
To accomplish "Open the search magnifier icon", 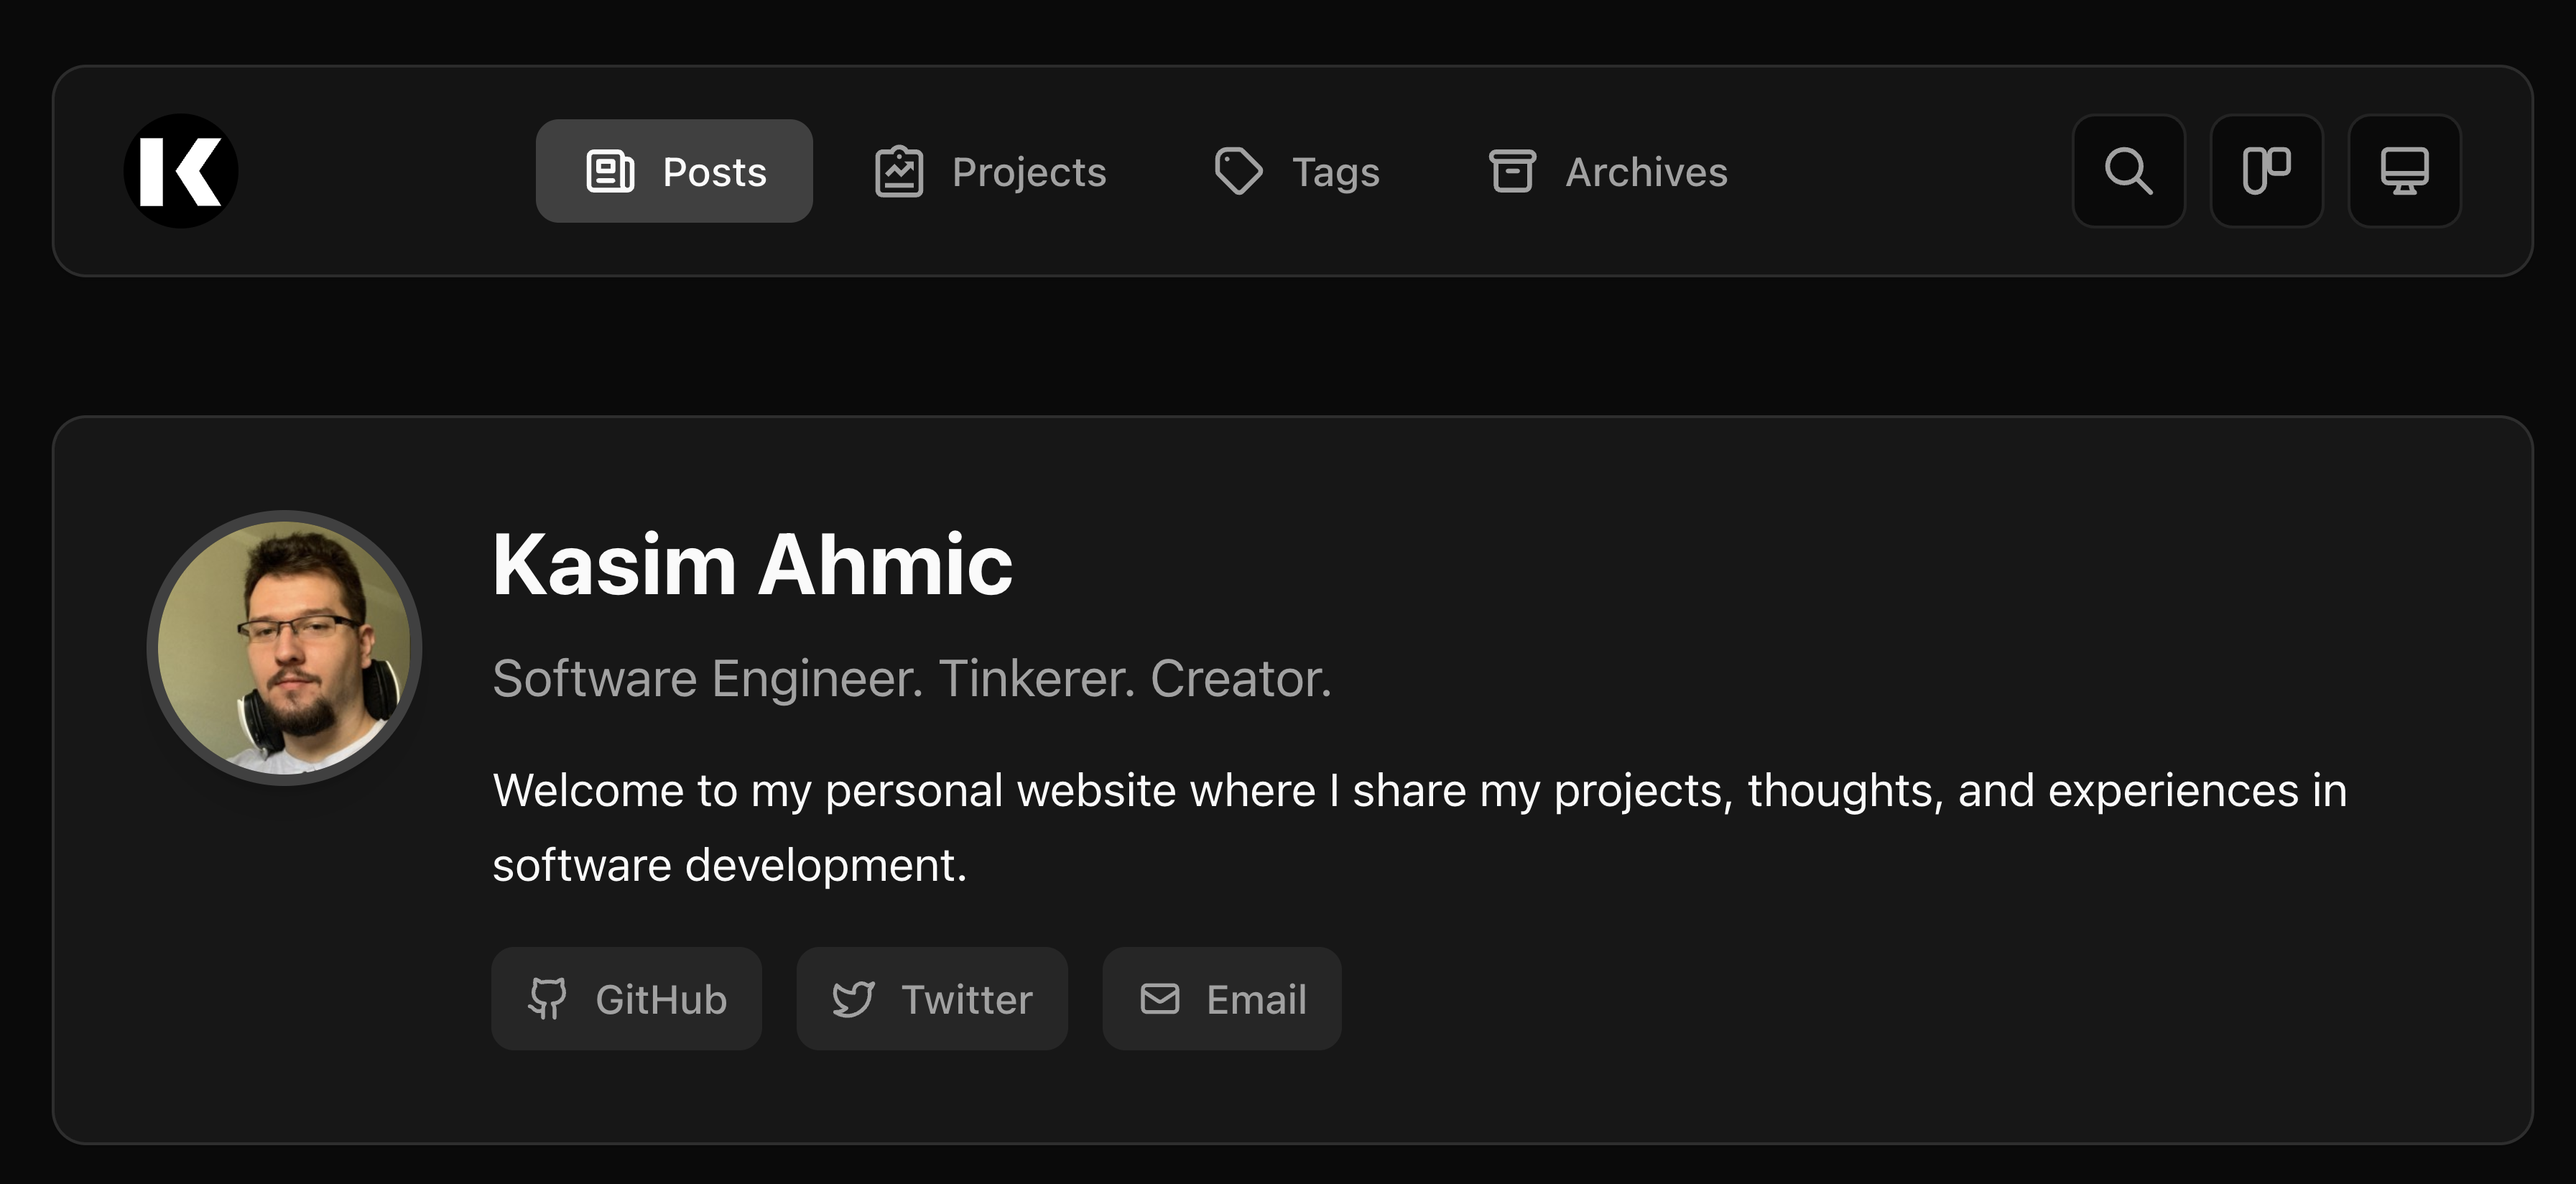I will (x=2128, y=171).
